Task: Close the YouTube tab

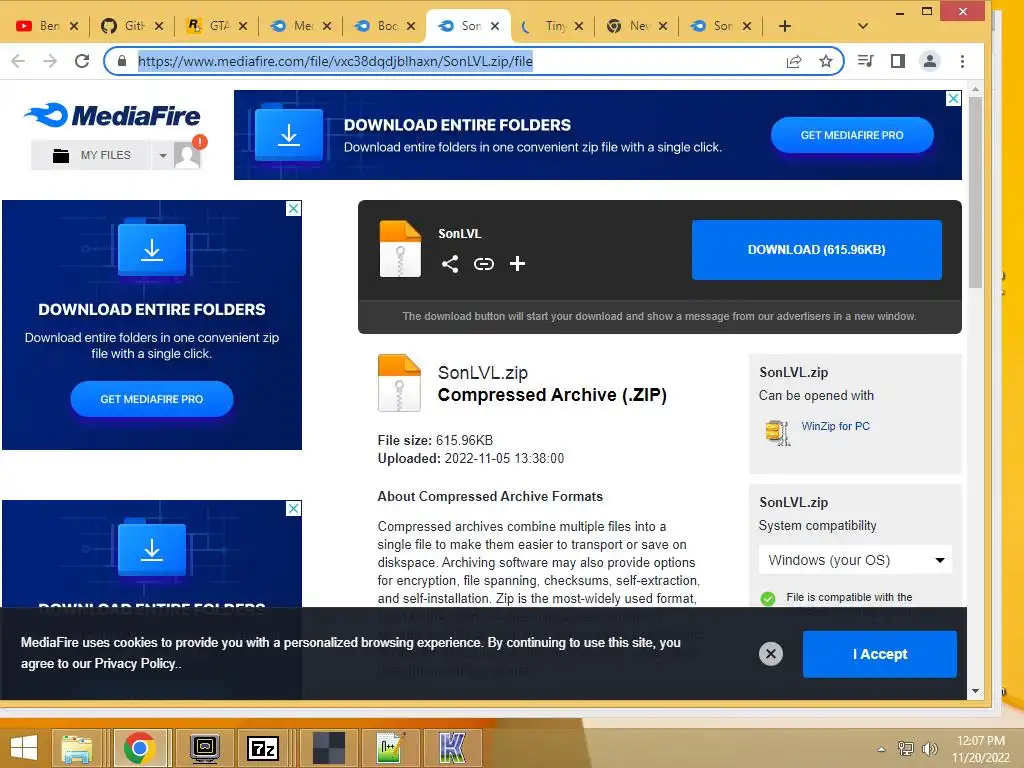Action: (74, 26)
